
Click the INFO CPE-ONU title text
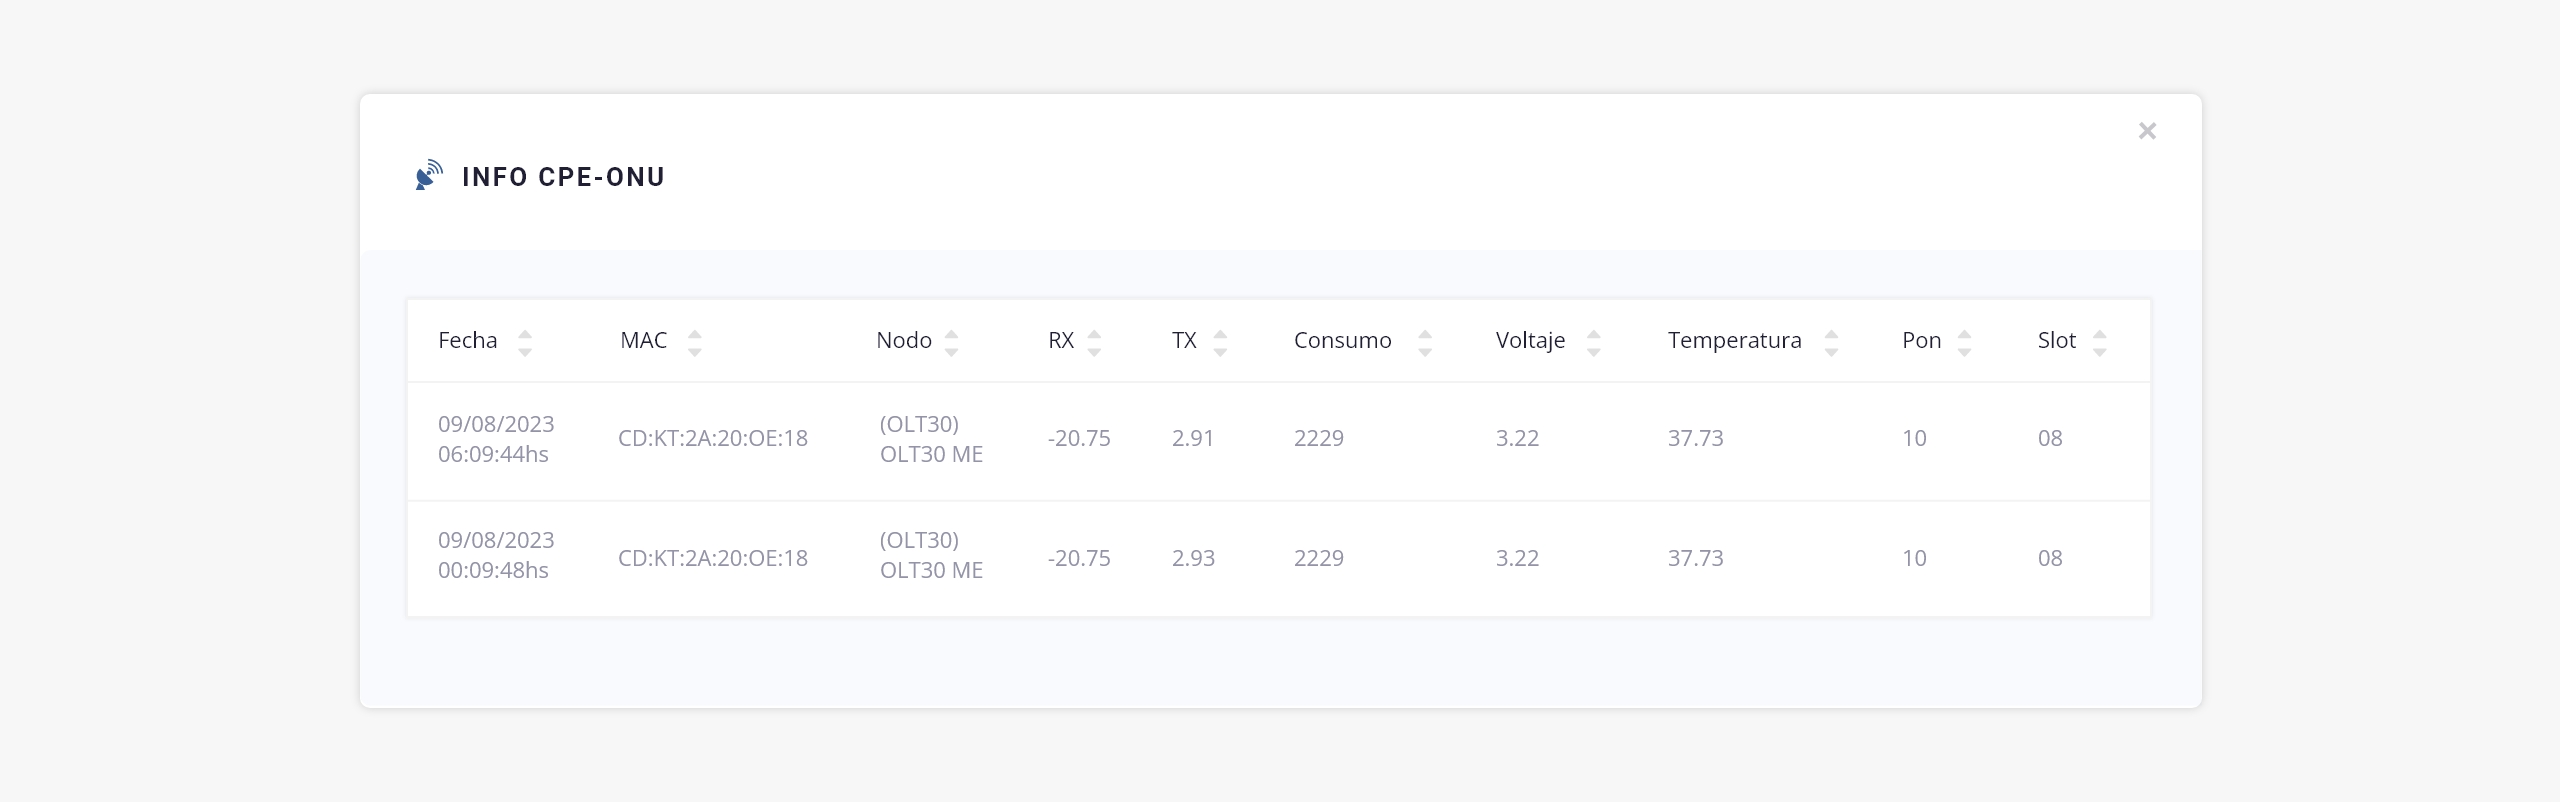point(563,177)
